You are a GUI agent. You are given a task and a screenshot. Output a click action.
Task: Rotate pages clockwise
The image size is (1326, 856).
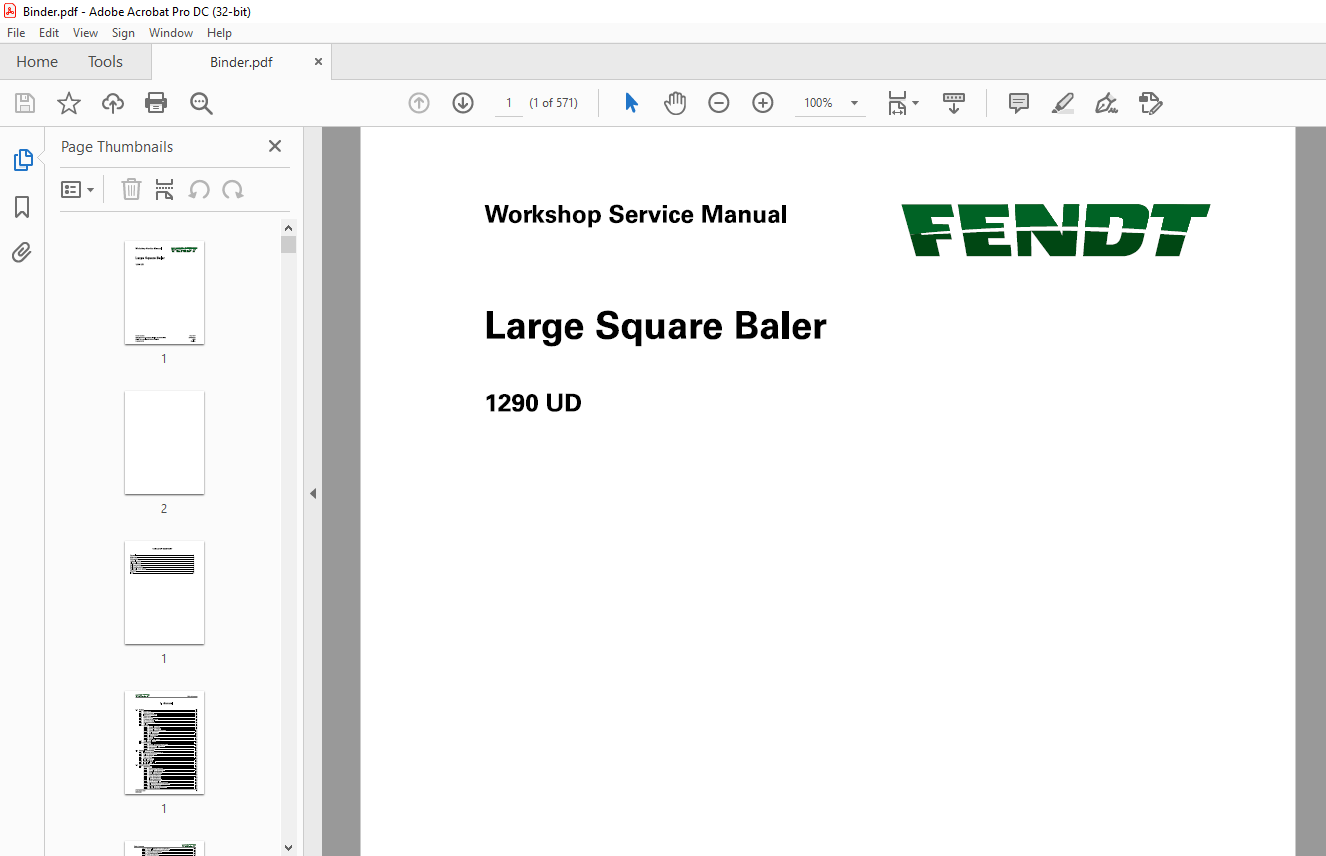[x=233, y=189]
